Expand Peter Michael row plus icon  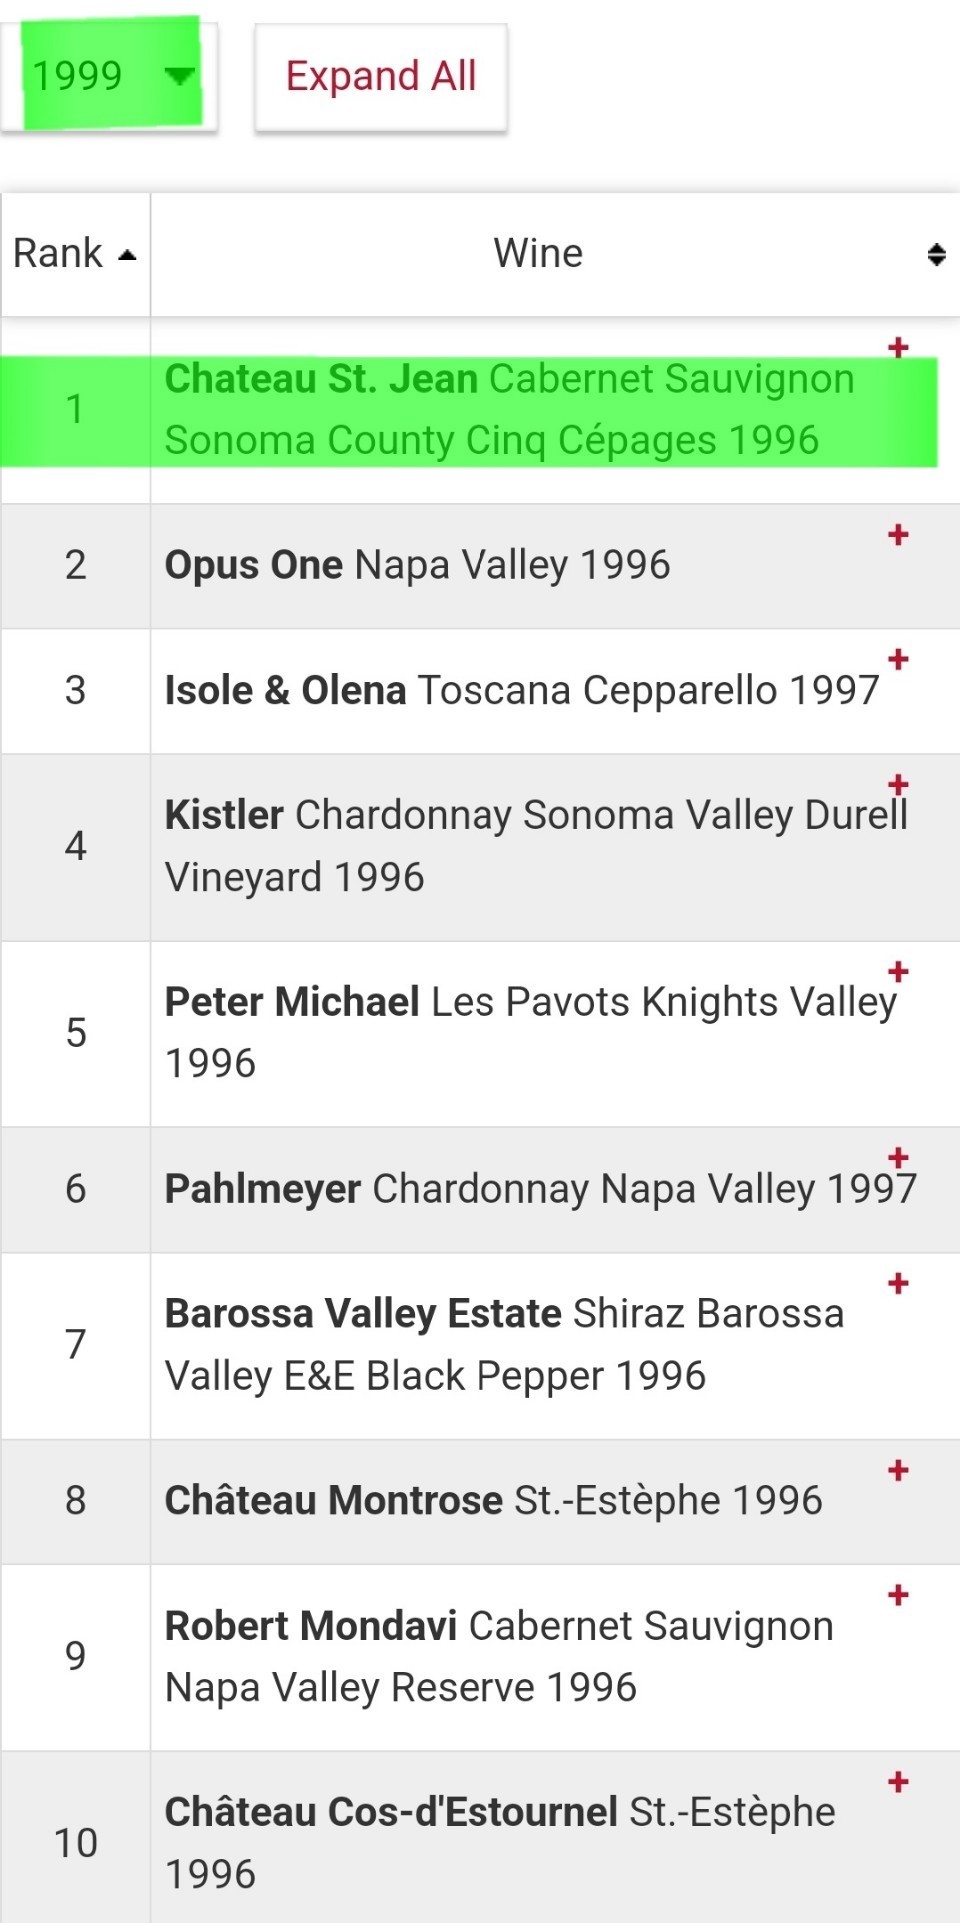(898, 971)
